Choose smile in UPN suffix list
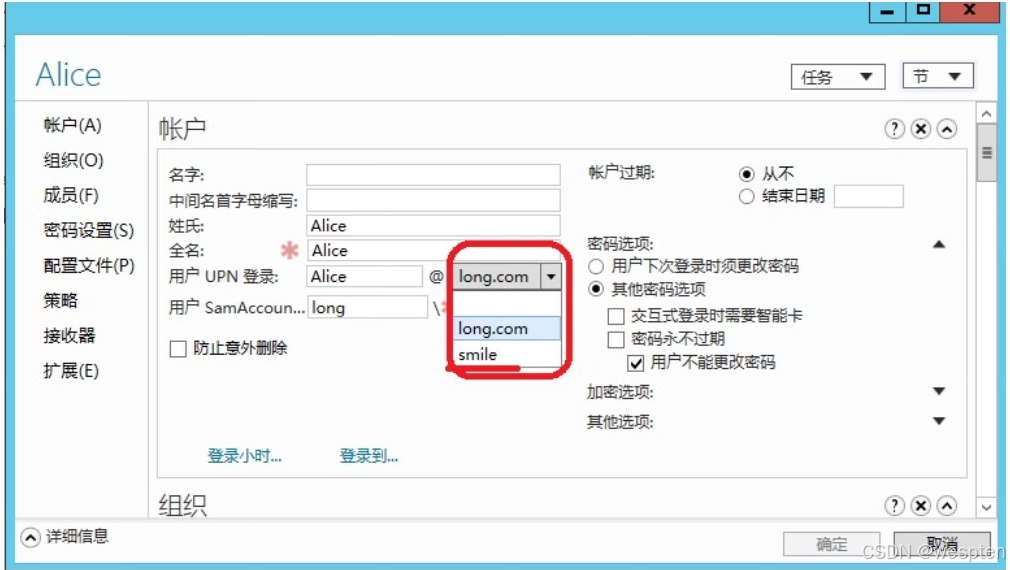The height and width of the screenshot is (570, 1010). (506, 354)
